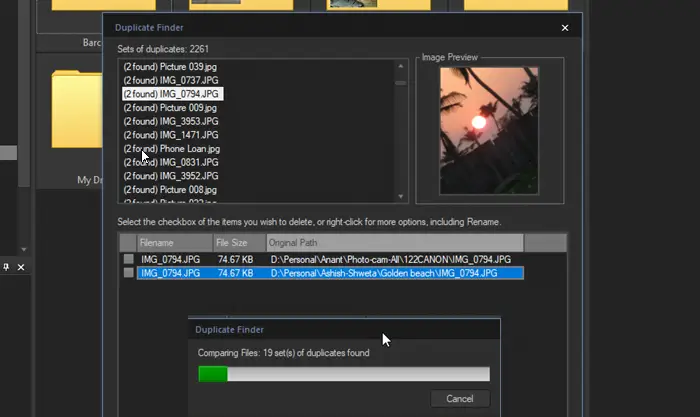Click the down arrow of the duplicates list scrollbar
The image size is (700, 417).
pos(400,196)
